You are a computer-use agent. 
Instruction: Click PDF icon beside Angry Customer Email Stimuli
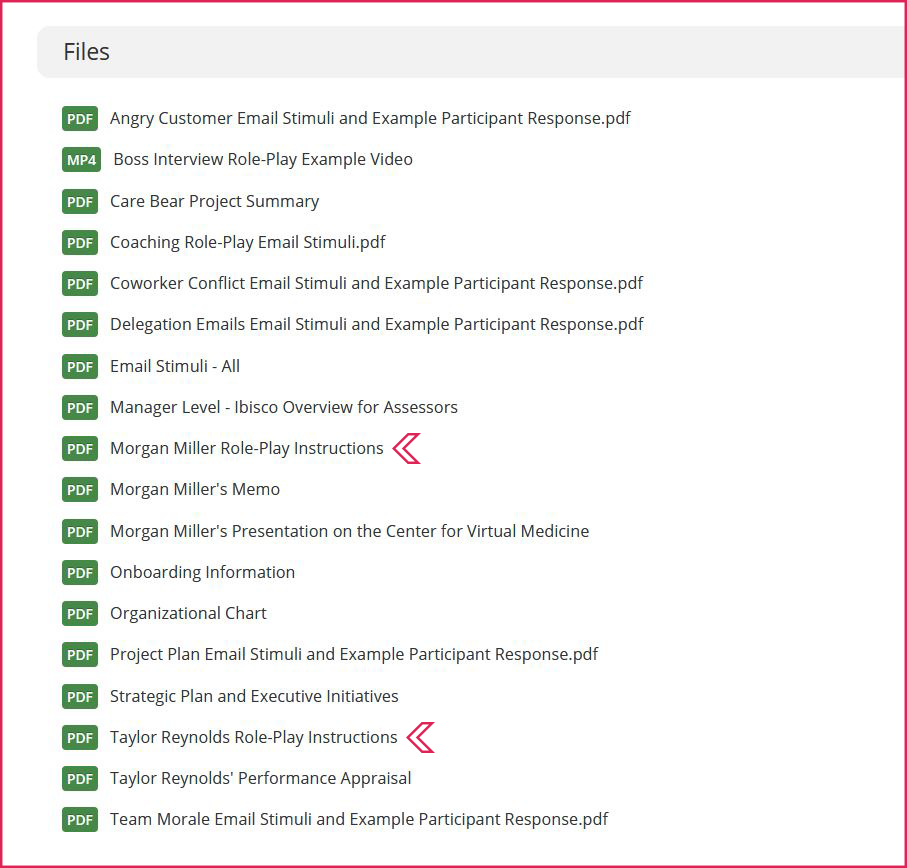tap(80, 119)
